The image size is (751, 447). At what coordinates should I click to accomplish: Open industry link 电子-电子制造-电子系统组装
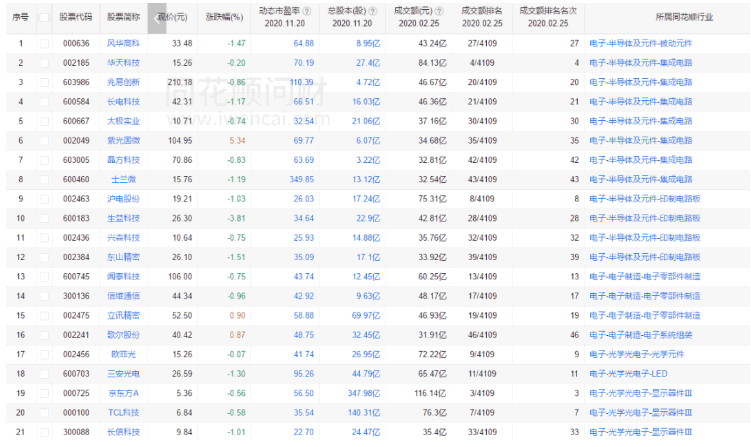pyautogui.click(x=641, y=335)
